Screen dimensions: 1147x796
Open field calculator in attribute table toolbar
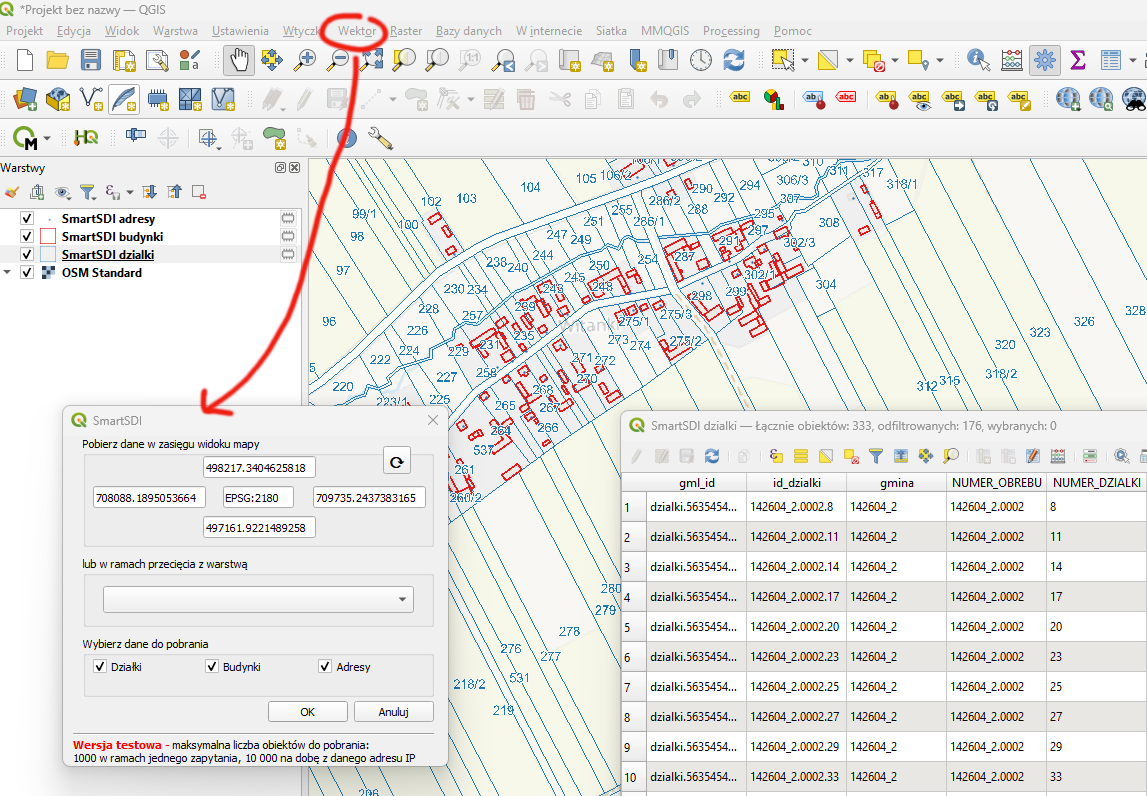pos(1058,456)
